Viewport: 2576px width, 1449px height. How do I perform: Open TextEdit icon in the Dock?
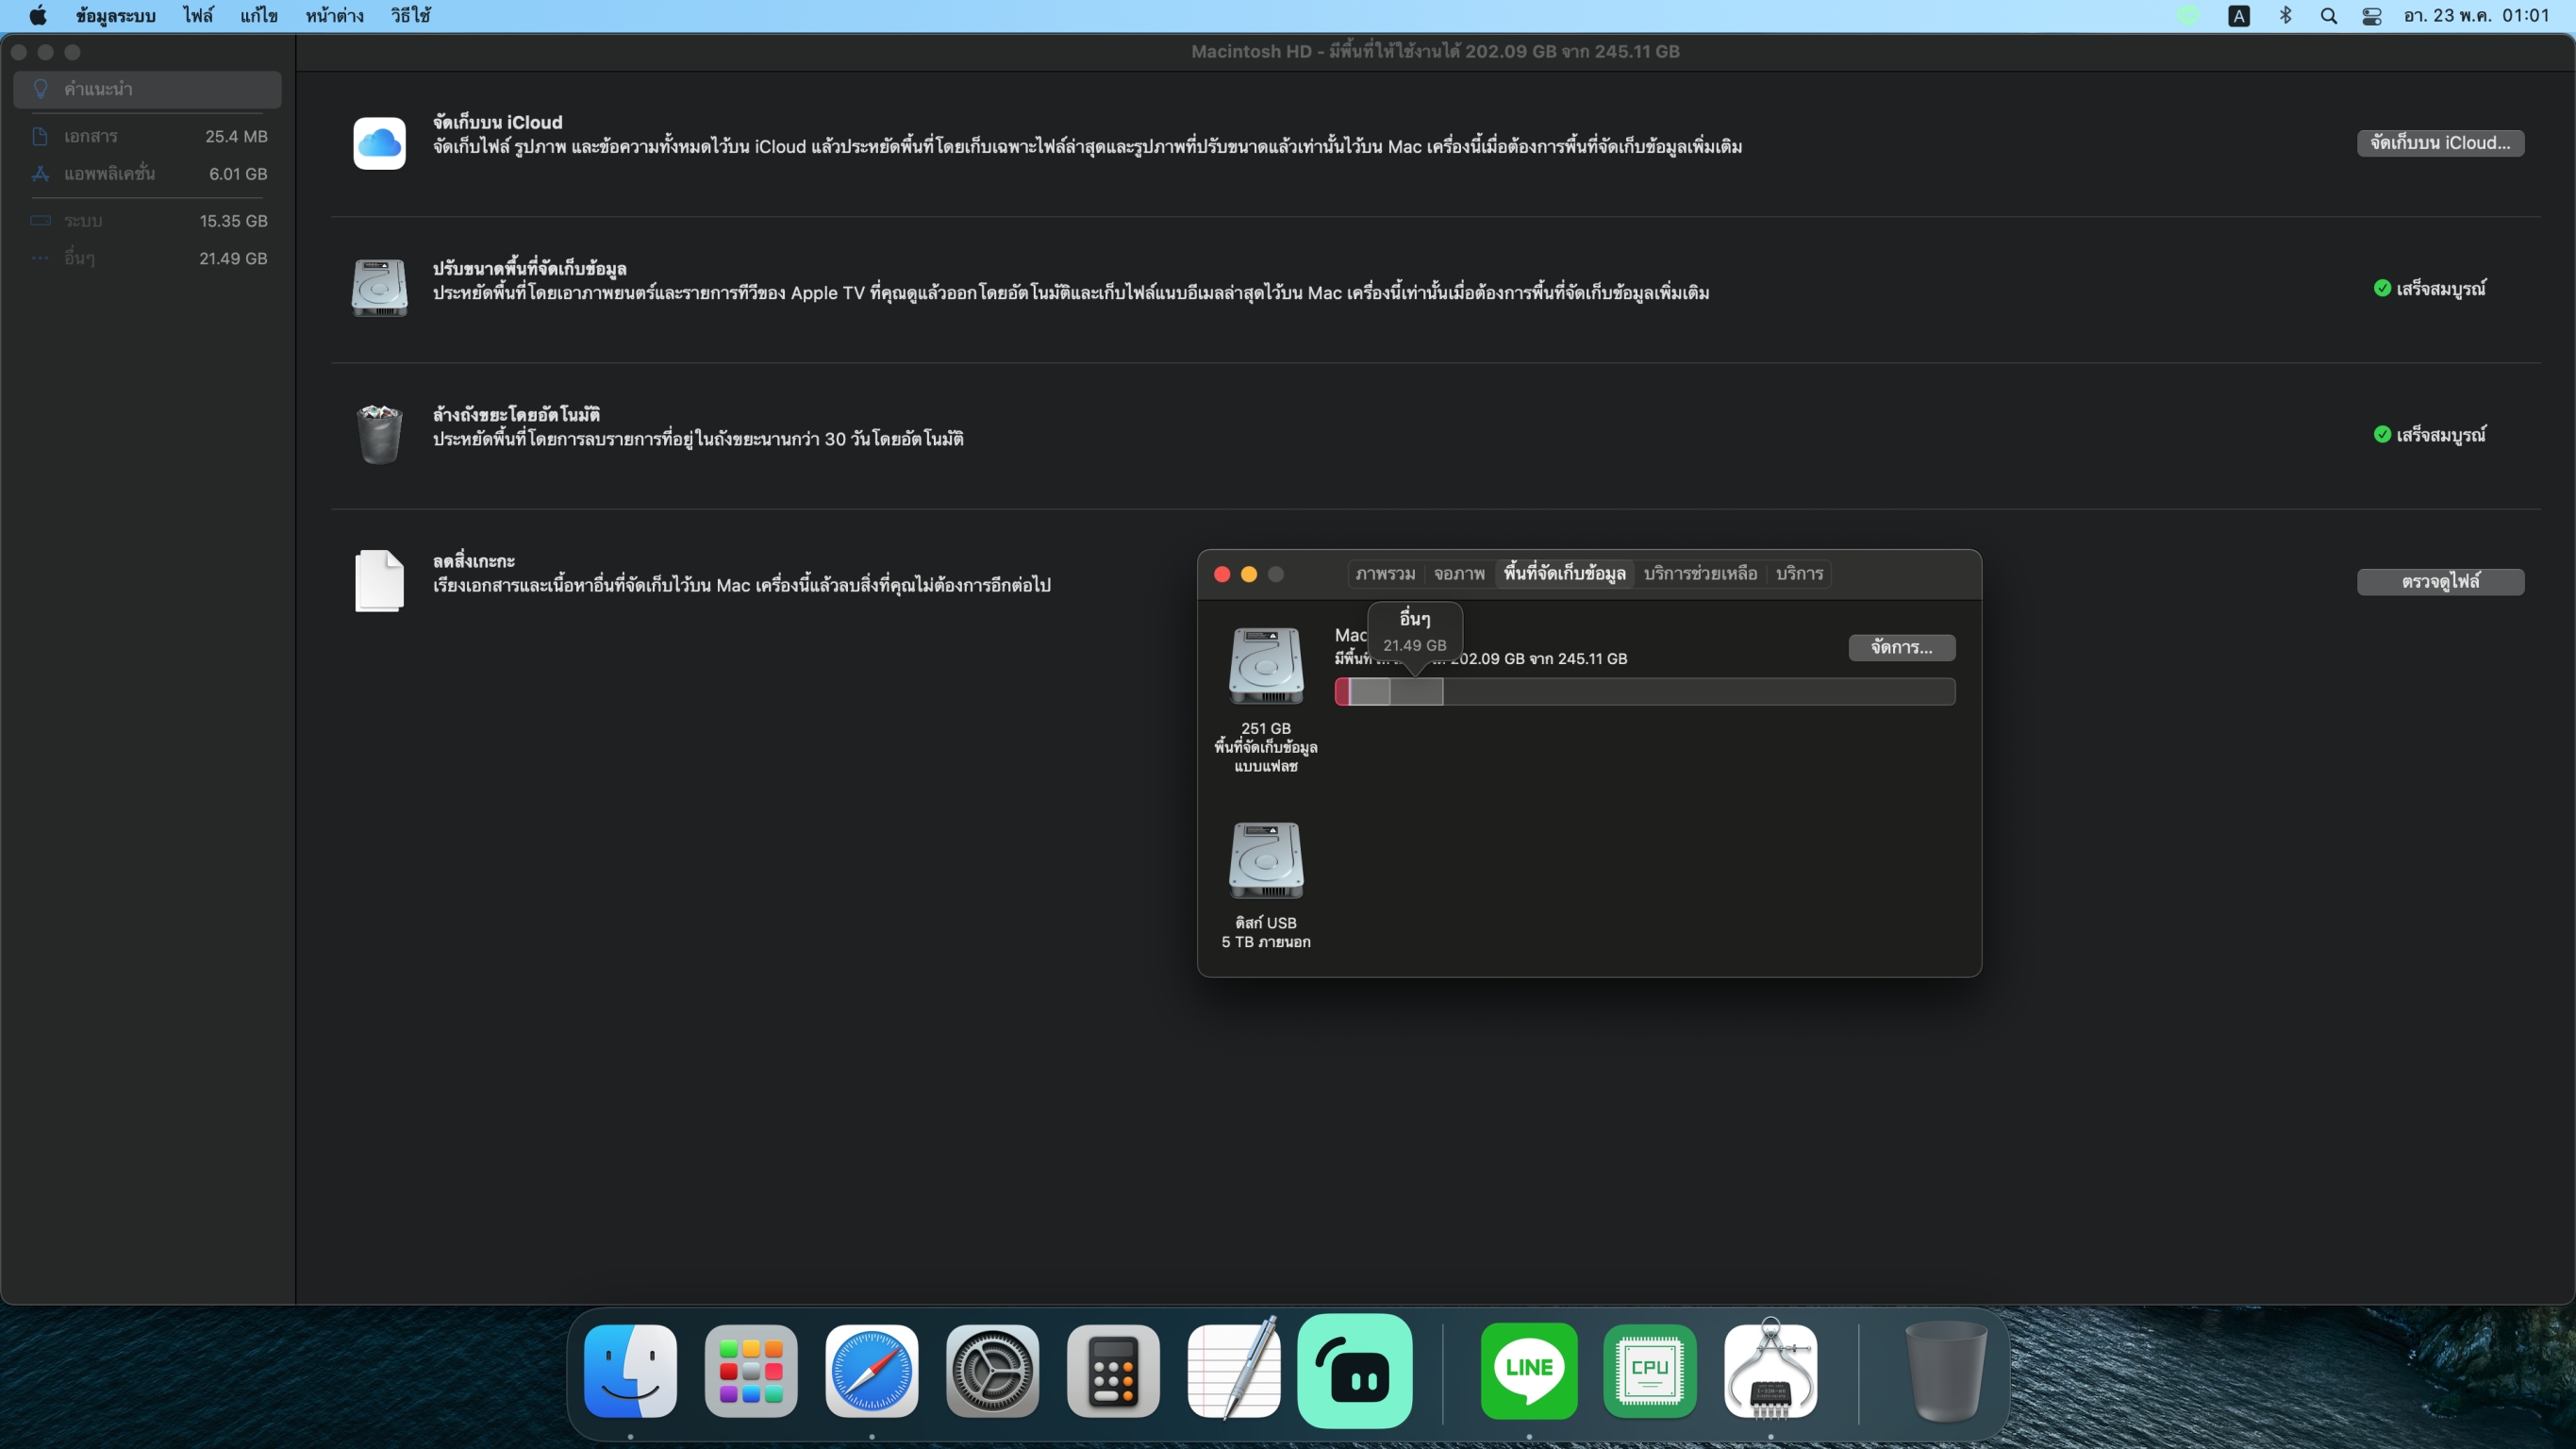click(x=1234, y=1371)
